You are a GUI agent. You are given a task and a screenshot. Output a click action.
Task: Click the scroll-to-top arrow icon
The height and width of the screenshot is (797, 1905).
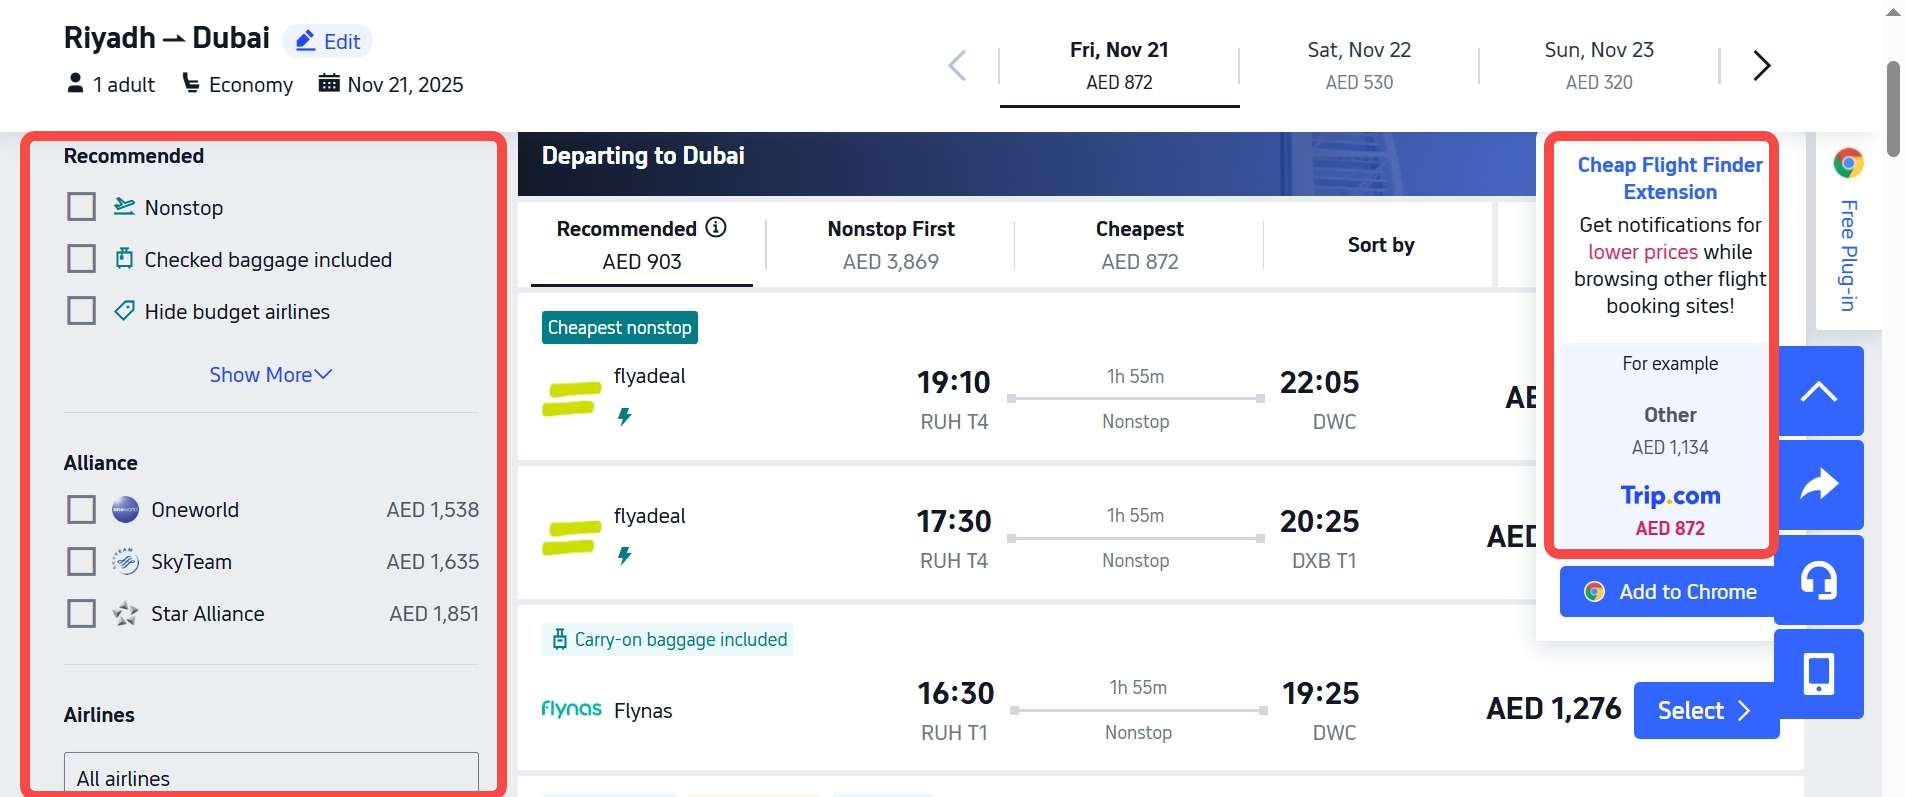(x=1818, y=392)
